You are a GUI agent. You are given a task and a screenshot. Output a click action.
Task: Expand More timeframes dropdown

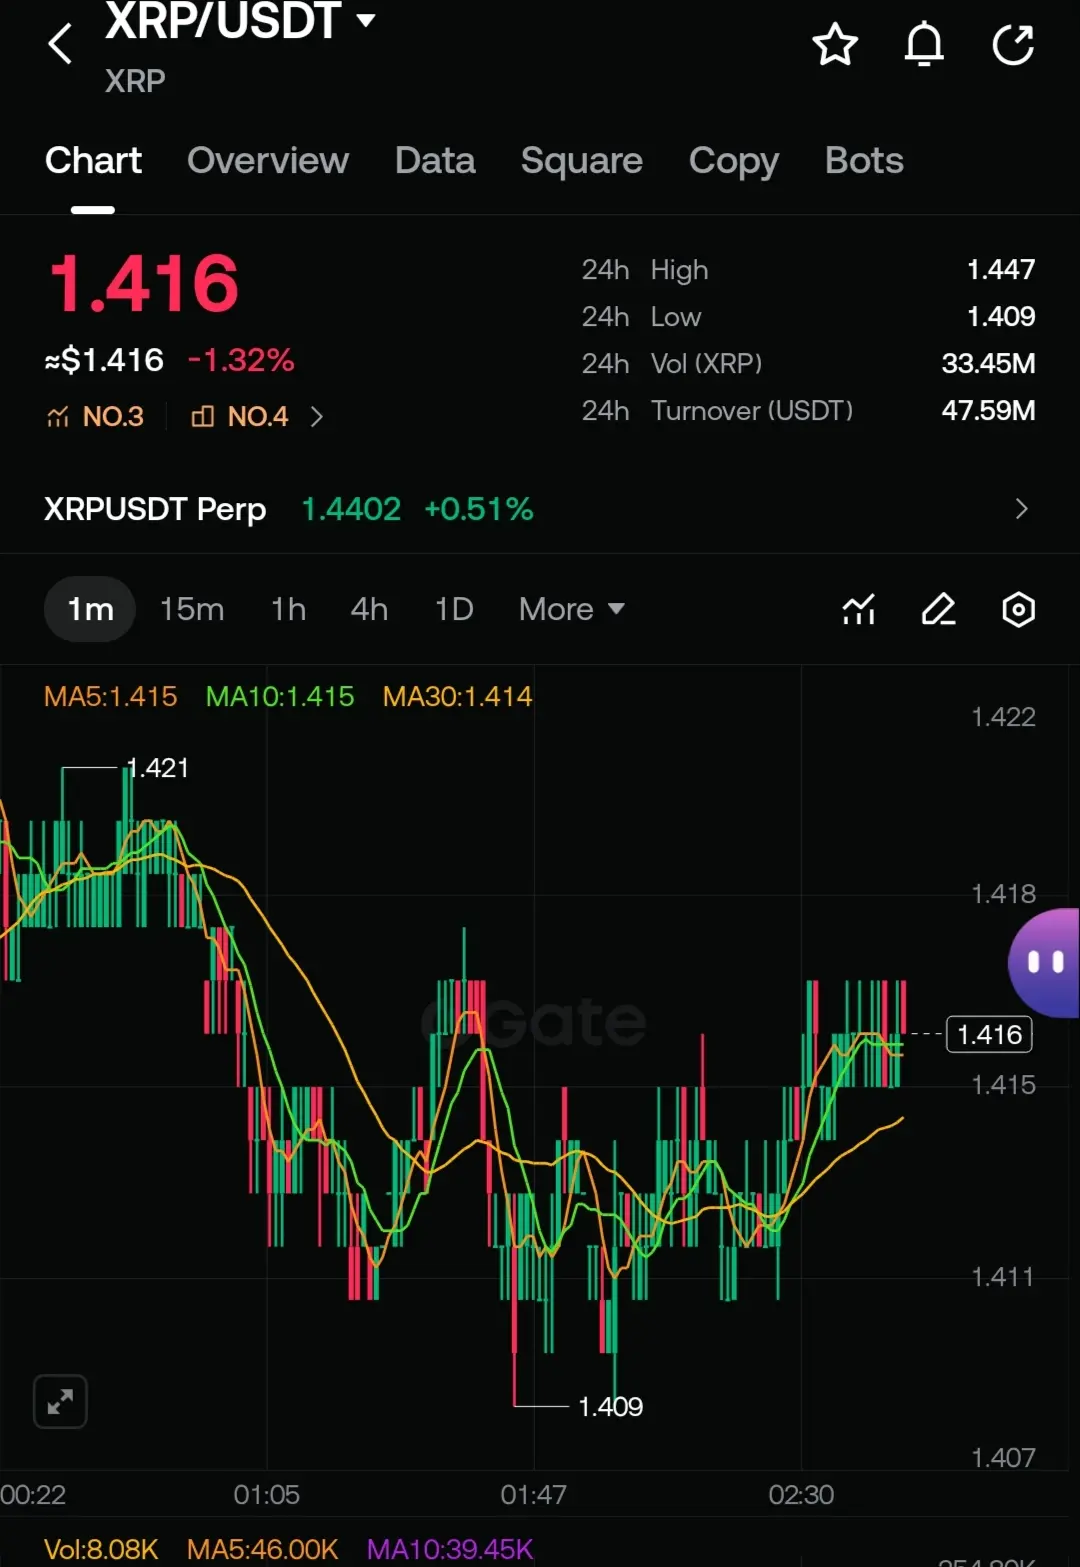(x=572, y=609)
